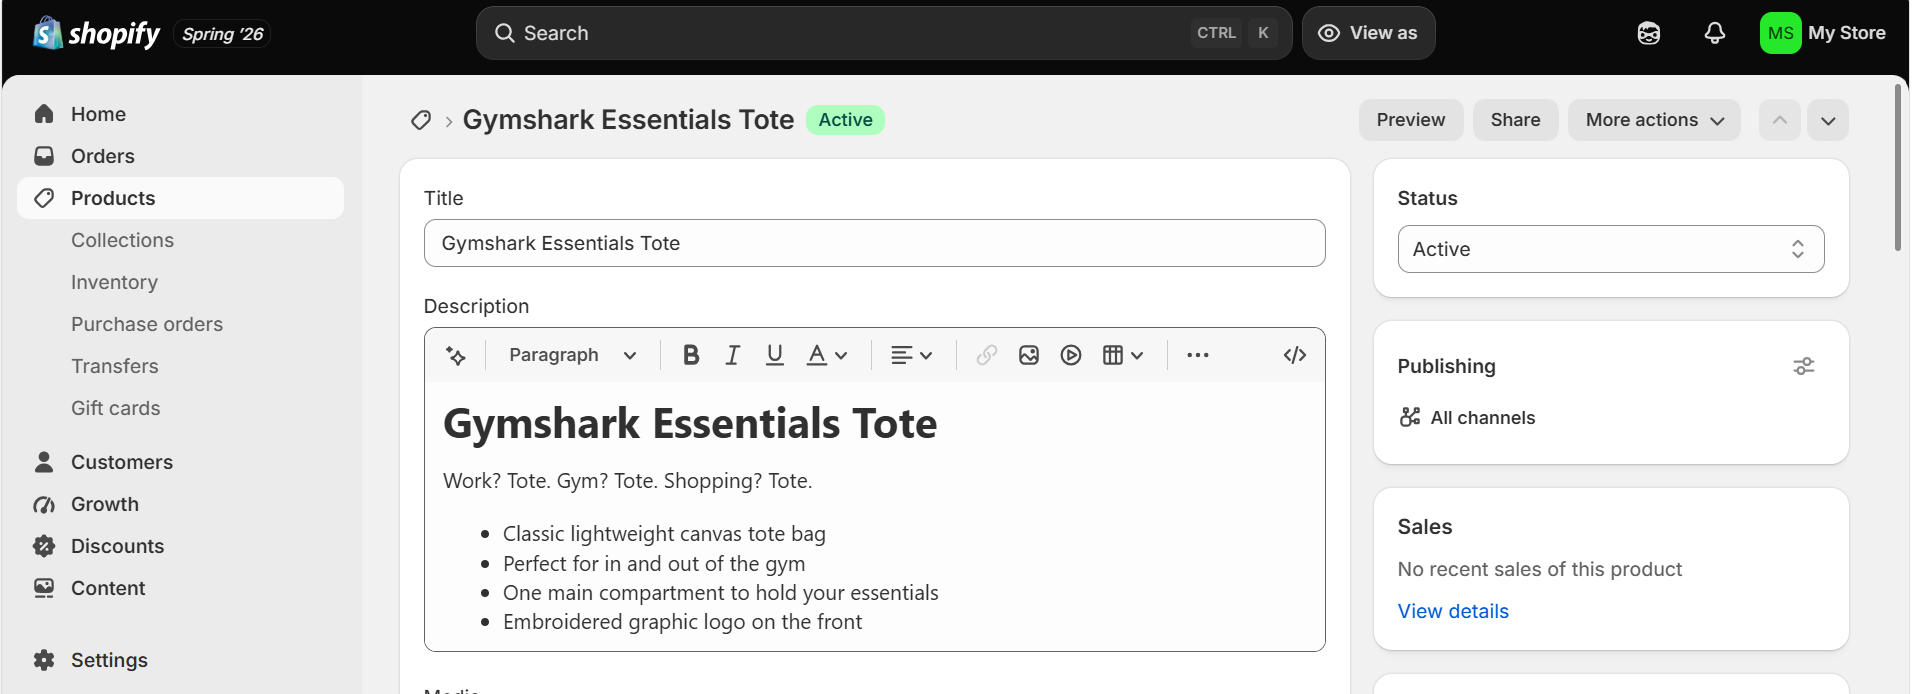Screen dimensions: 1912x694
Task: Open the text alignment dropdown
Action: point(912,355)
